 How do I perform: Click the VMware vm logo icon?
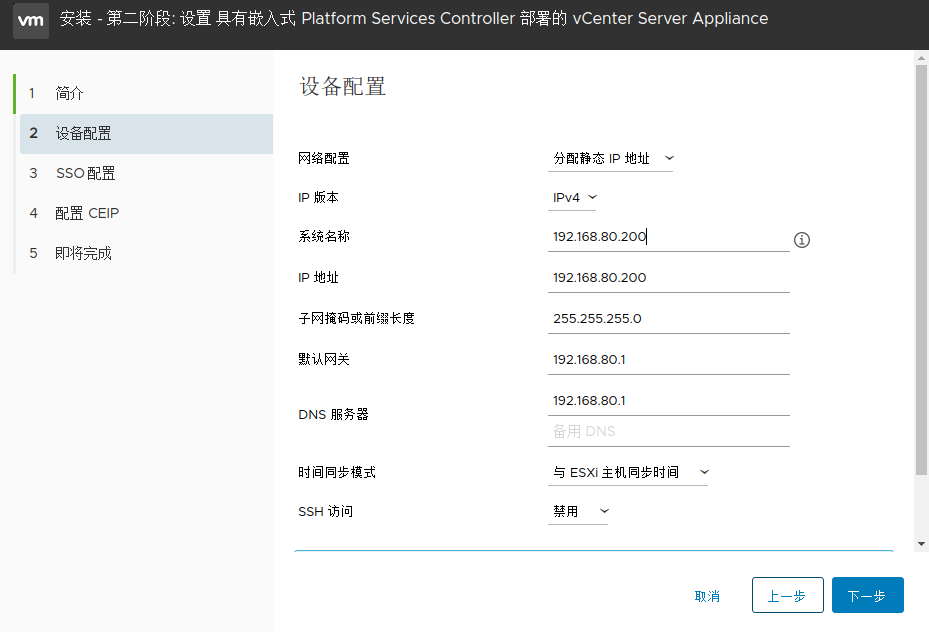31,20
